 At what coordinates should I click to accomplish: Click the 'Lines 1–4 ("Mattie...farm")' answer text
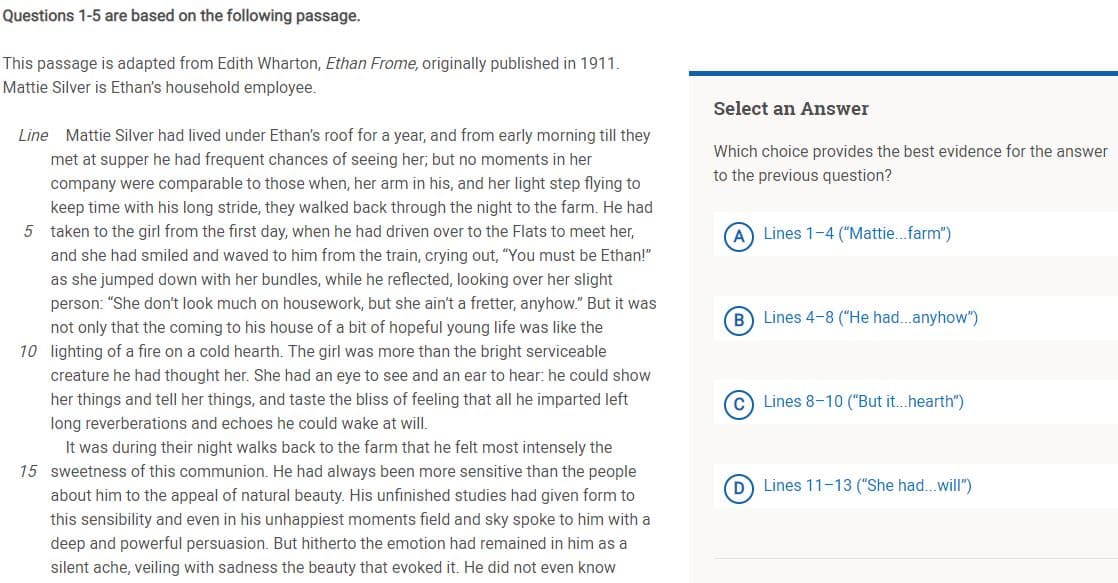pos(857,234)
